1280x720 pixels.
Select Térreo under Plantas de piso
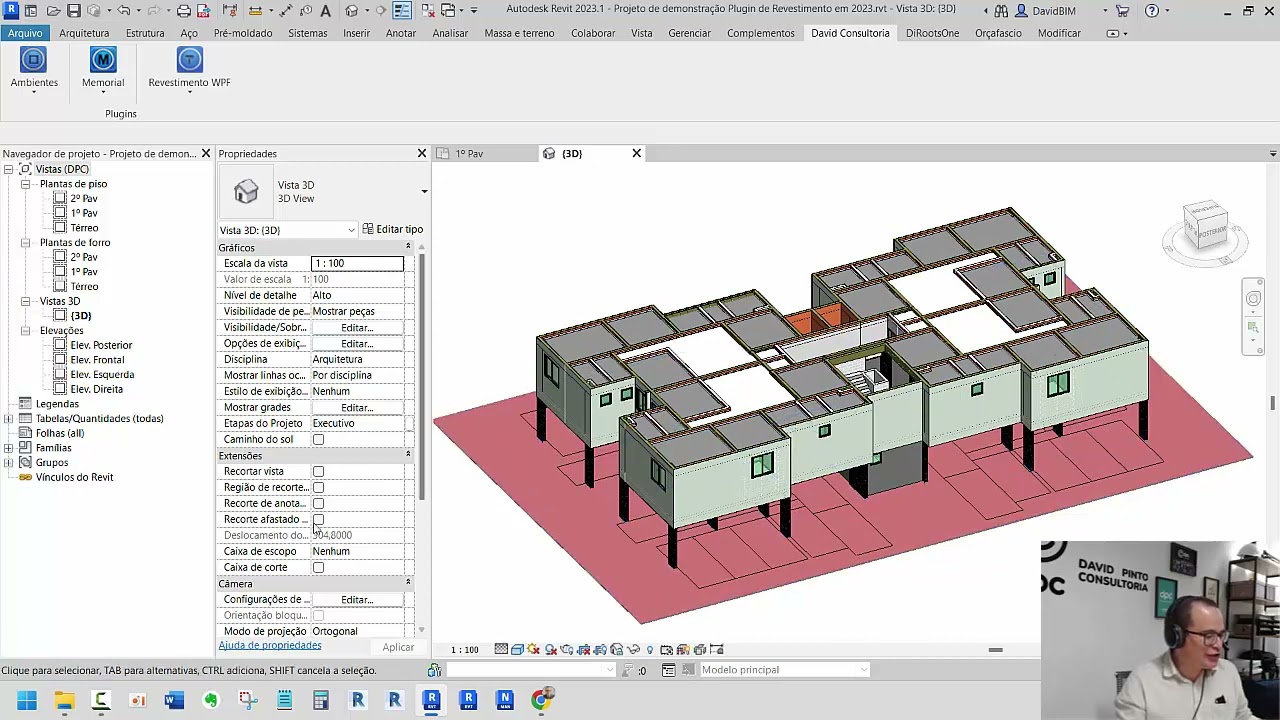(84, 228)
